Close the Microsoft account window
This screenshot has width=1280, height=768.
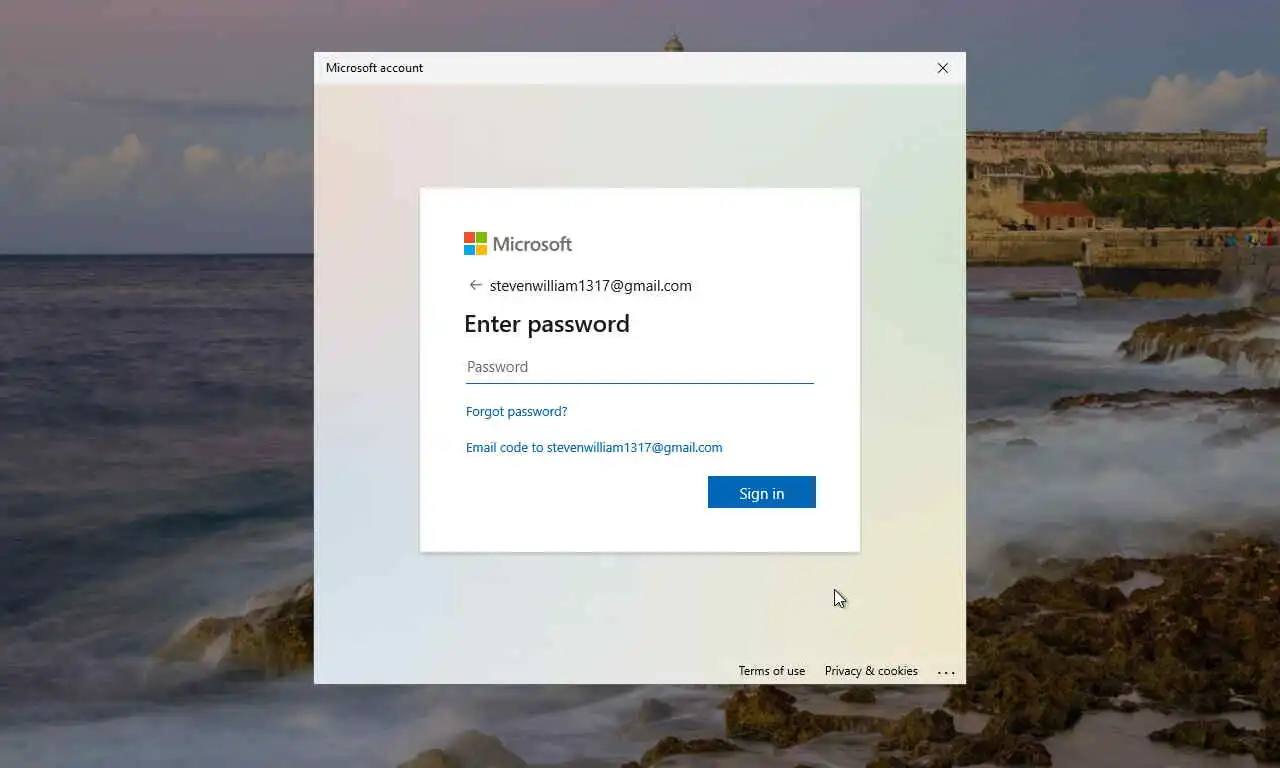[942, 68]
